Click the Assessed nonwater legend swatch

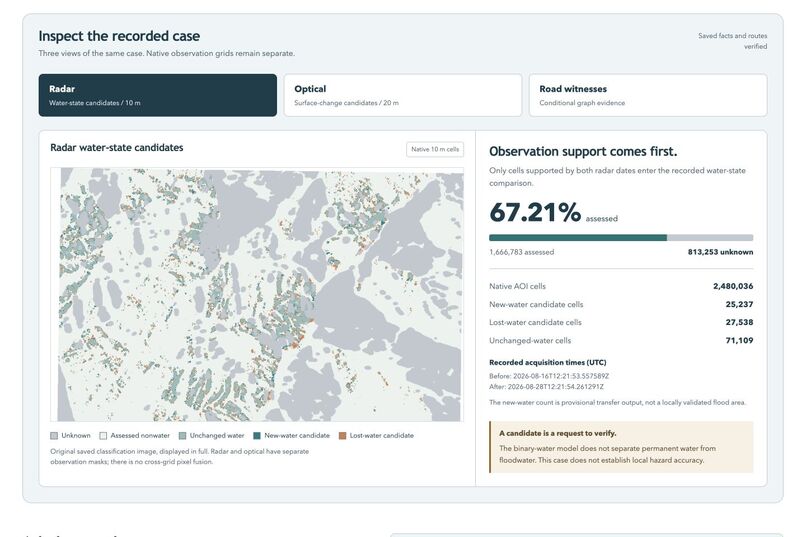(103, 436)
